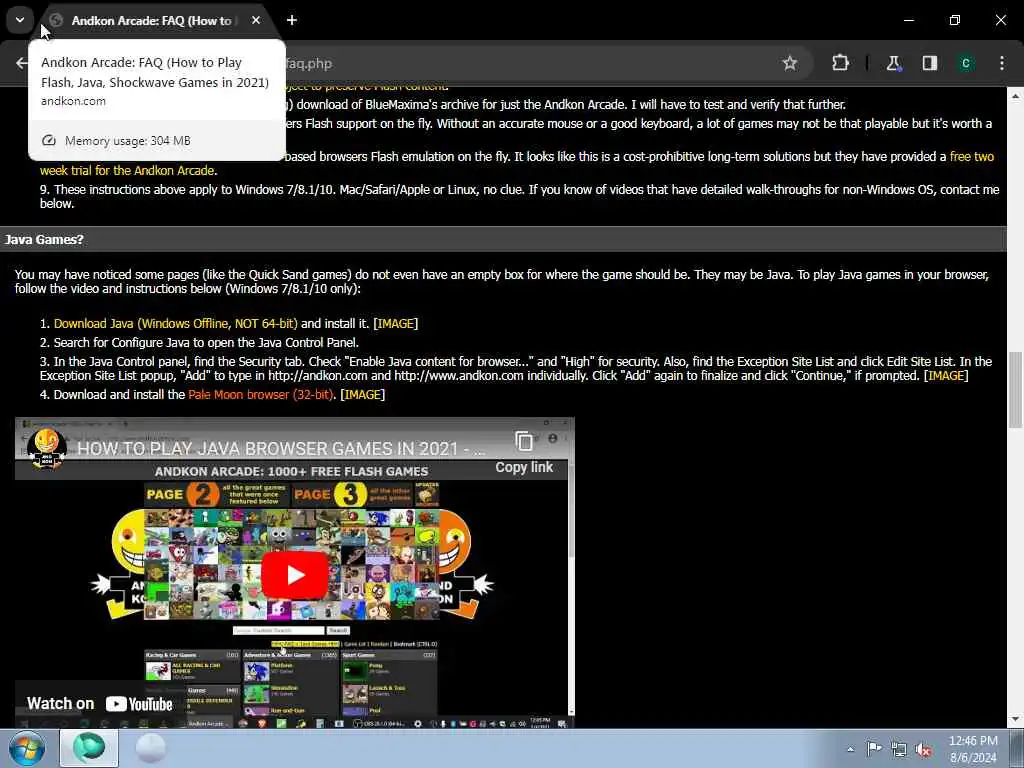Open IMAGE link after Pale Moon browser
This screenshot has width=1024, height=768.
point(362,394)
